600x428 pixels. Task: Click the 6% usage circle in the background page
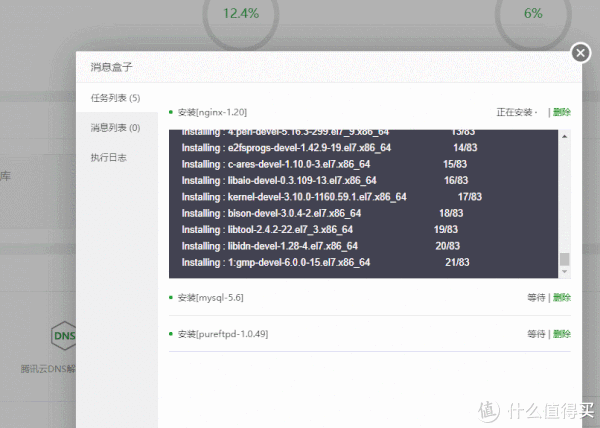tap(533, 14)
